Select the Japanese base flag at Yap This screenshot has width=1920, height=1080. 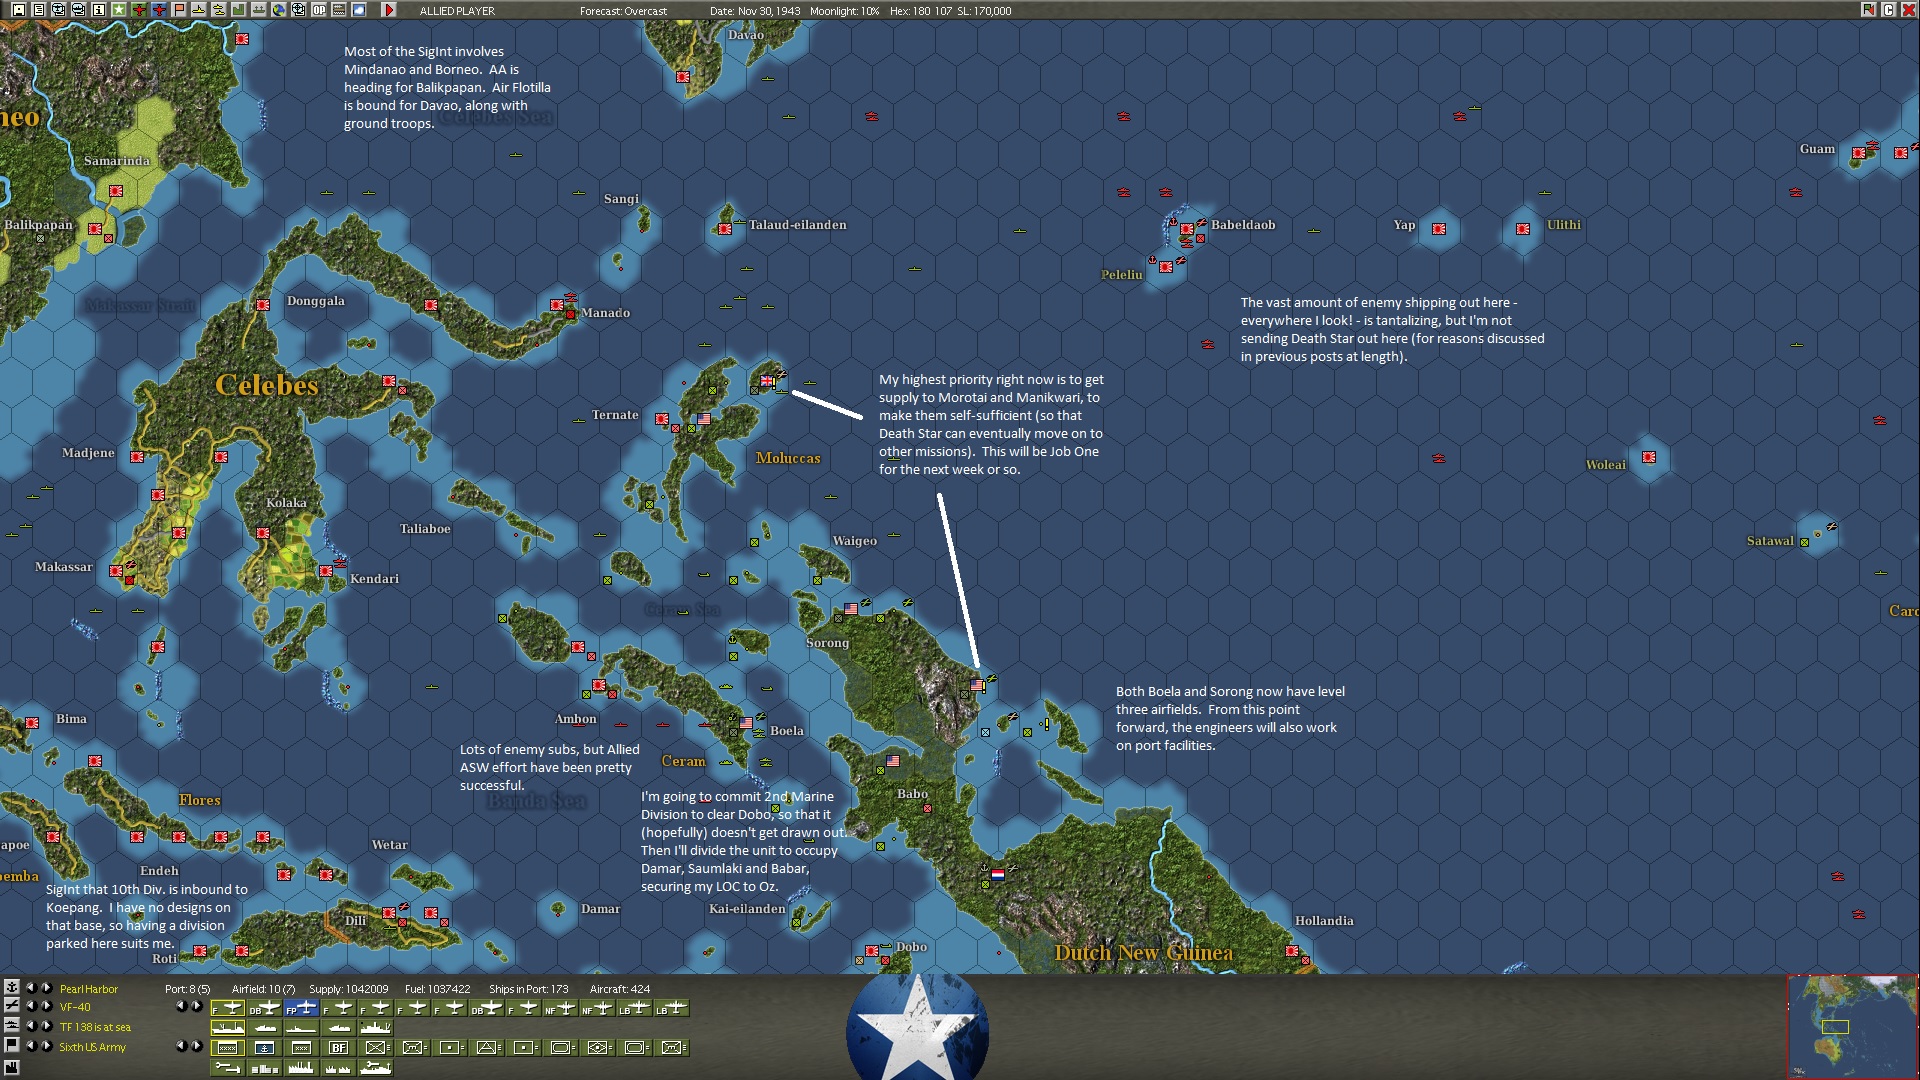coord(1439,229)
